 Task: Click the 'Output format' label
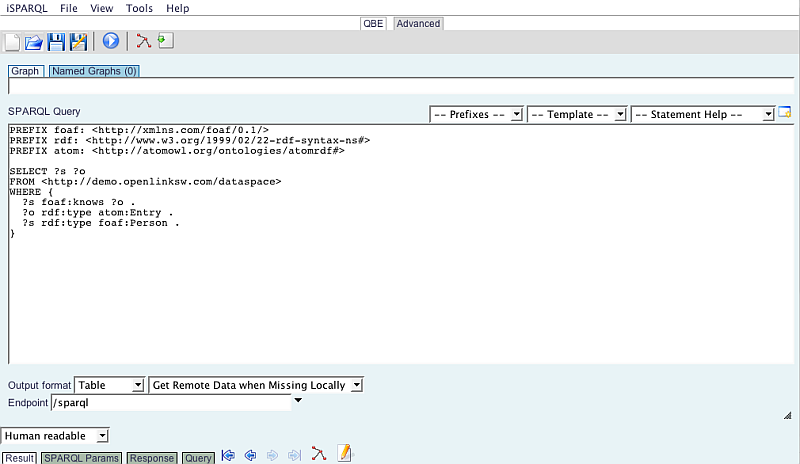39,385
